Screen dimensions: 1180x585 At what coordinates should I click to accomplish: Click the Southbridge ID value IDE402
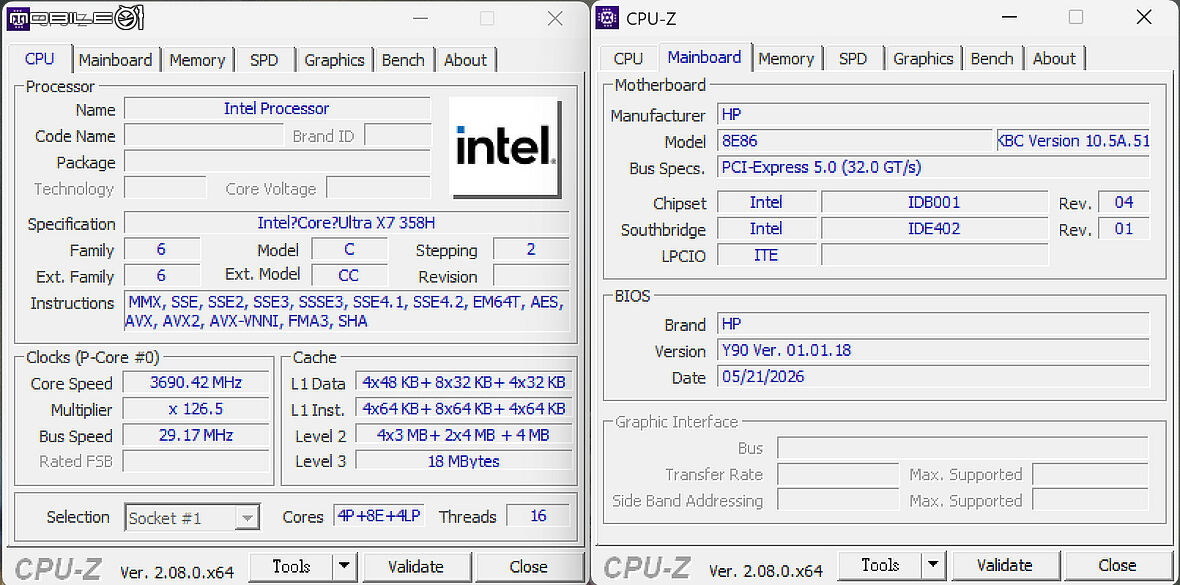tap(934, 228)
